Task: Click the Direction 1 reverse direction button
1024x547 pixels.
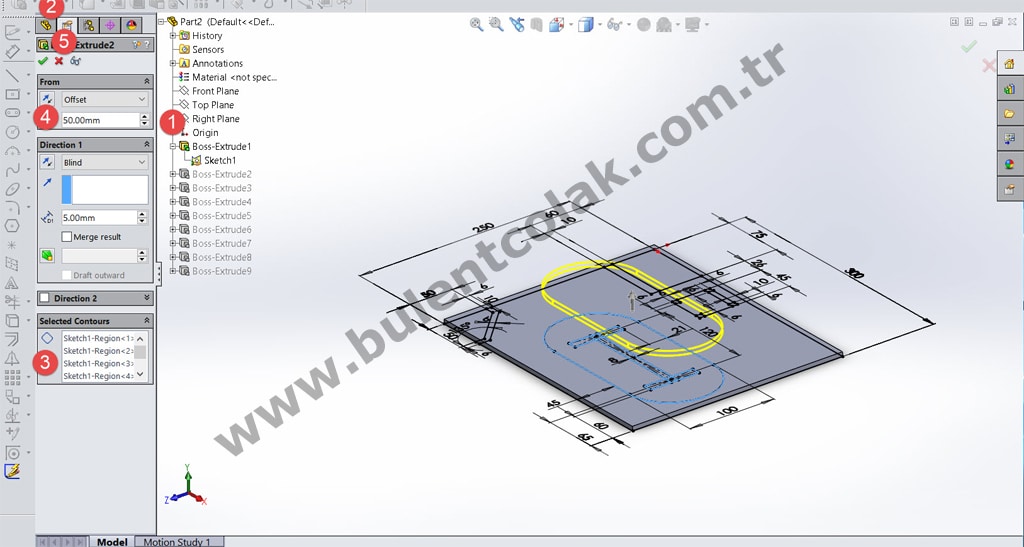Action: (47, 162)
